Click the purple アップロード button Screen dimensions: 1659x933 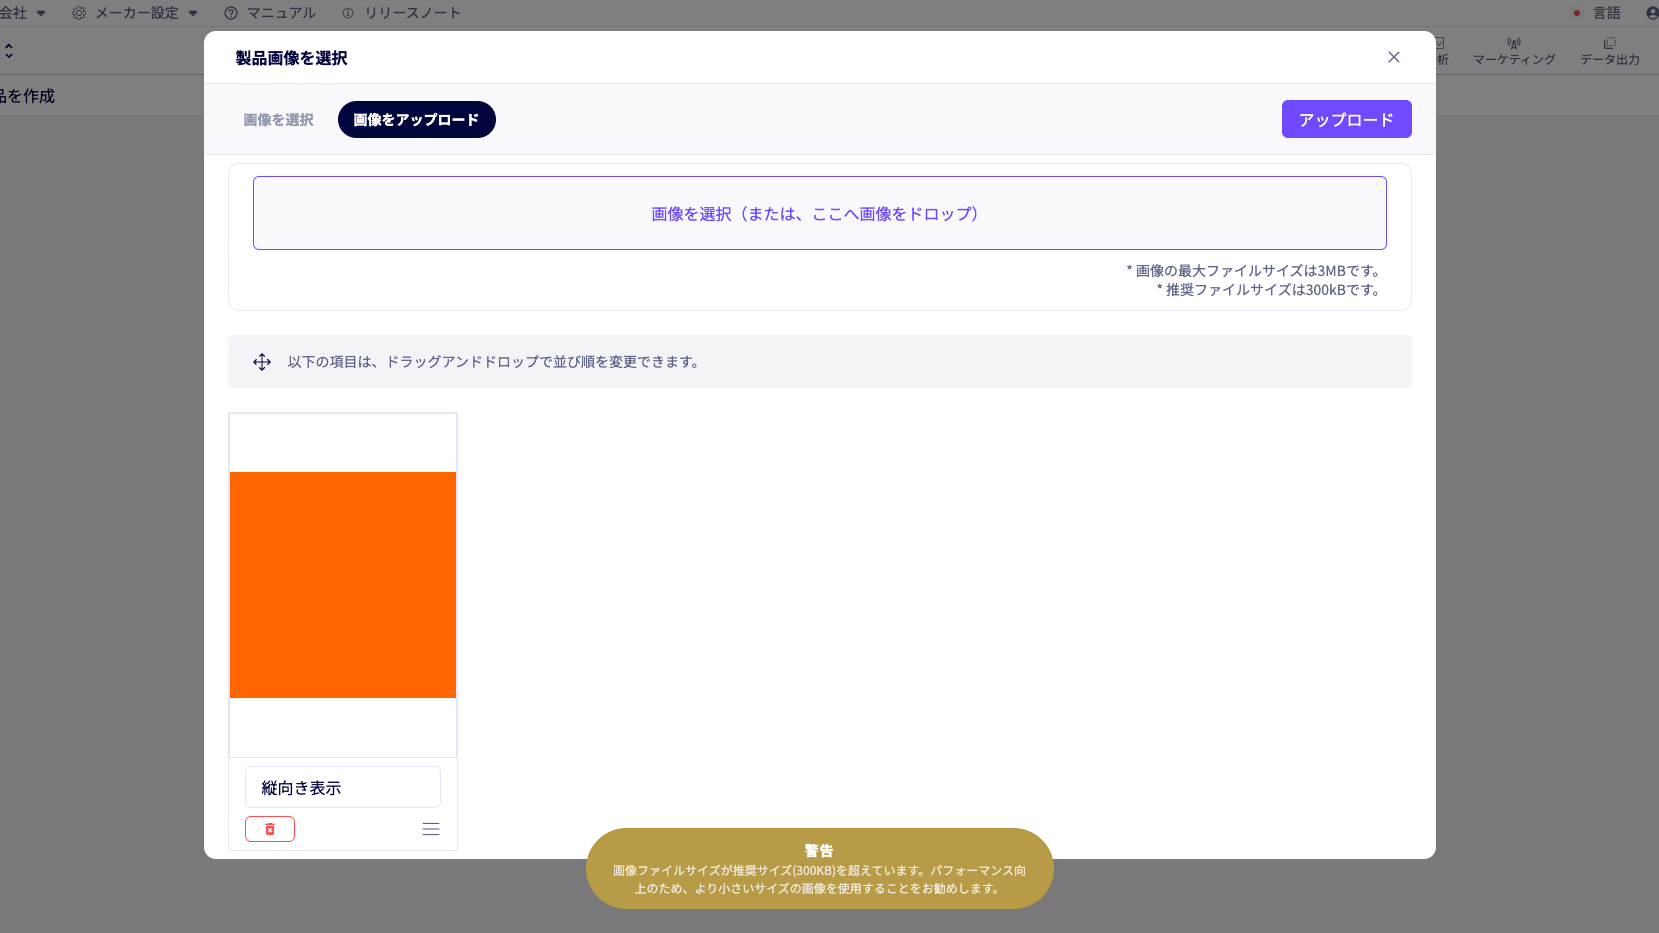click(x=1346, y=120)
